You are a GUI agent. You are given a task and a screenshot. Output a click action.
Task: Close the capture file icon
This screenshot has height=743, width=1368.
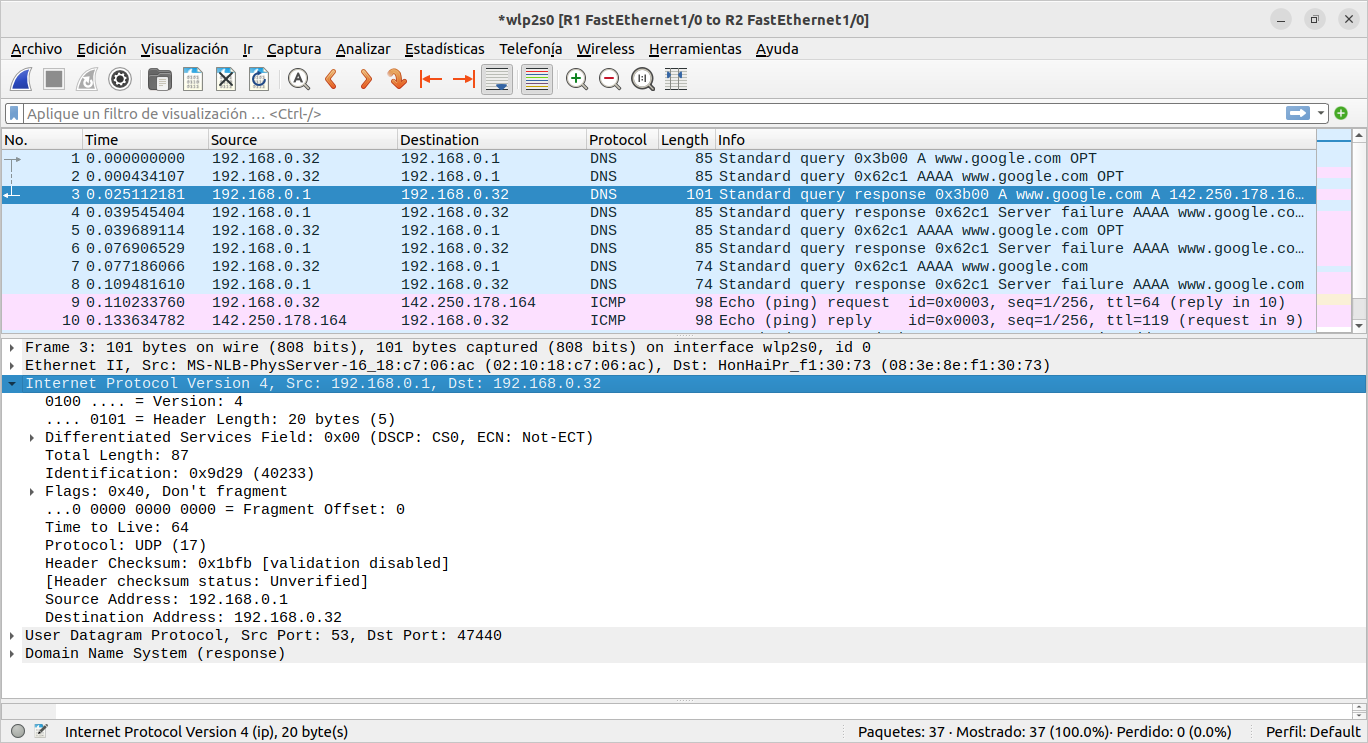click(226, 79)
